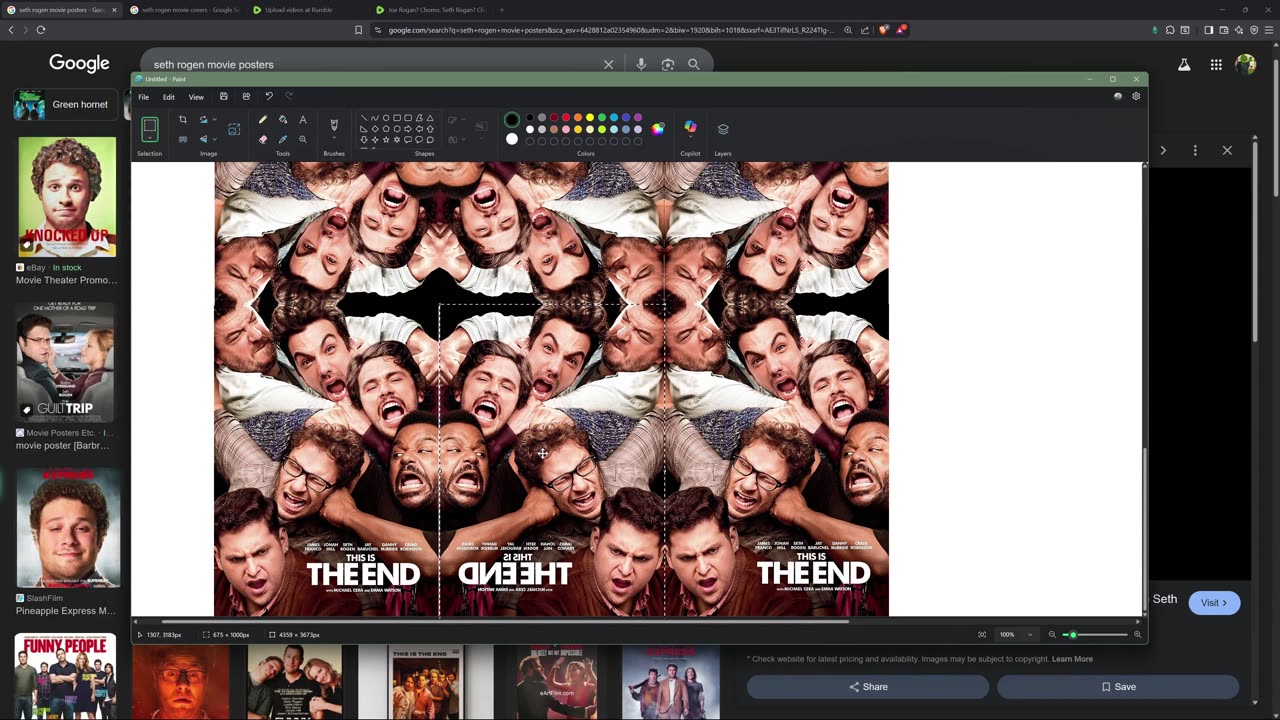Switch to the Upload videos at Rumble tab
Viewport: 1280px width, 720px height.
[305, 10]
